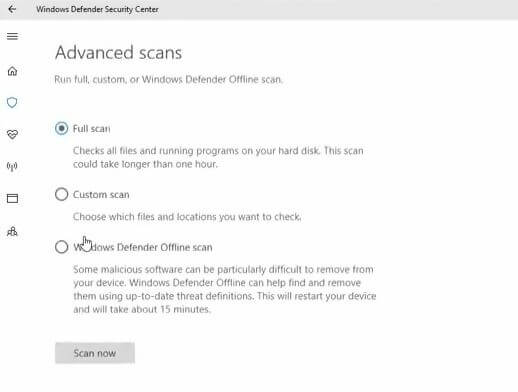Click the Scan now button

[95, 353]
